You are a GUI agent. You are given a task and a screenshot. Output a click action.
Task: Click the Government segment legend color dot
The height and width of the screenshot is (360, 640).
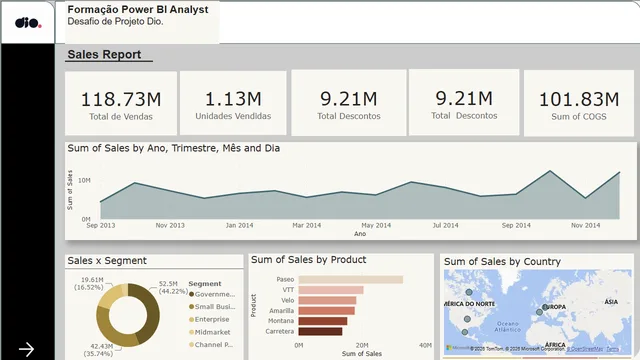tap(191, 294)
